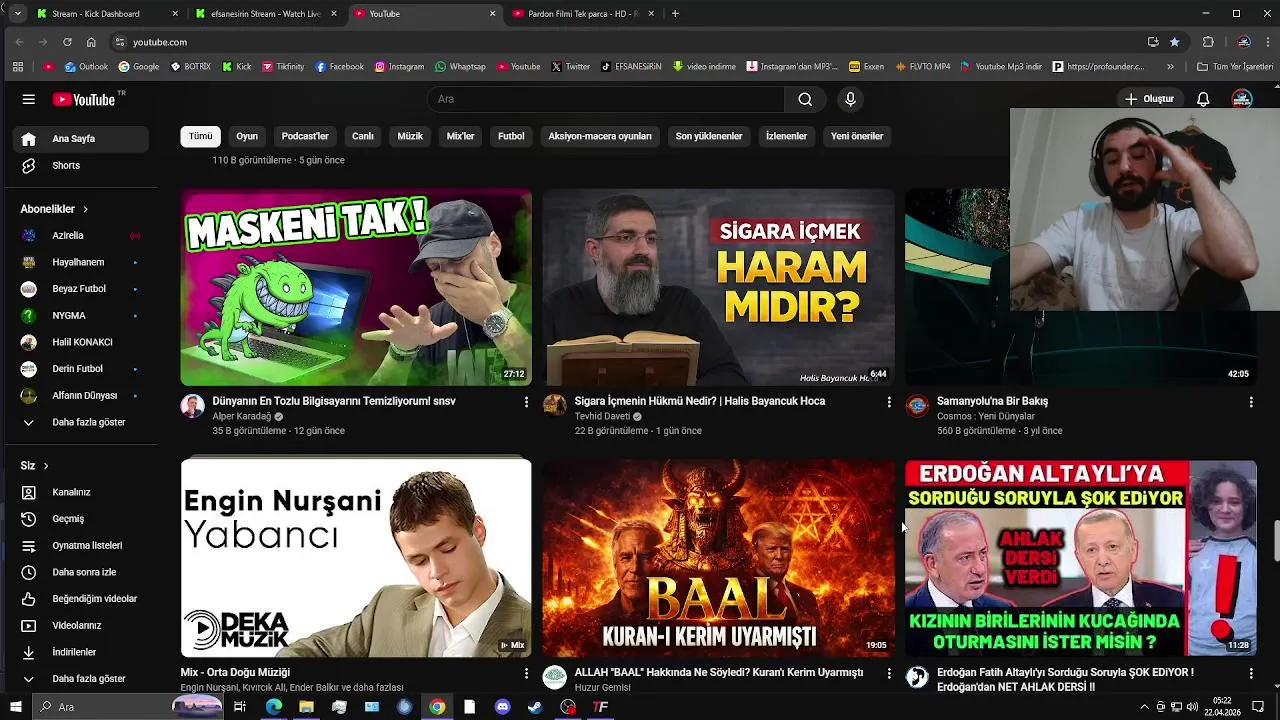Open options for Dünyanın En Tozlu Bilgisayarı video
The width and height of the screenshot is (1280, 720).
point(526,402)
